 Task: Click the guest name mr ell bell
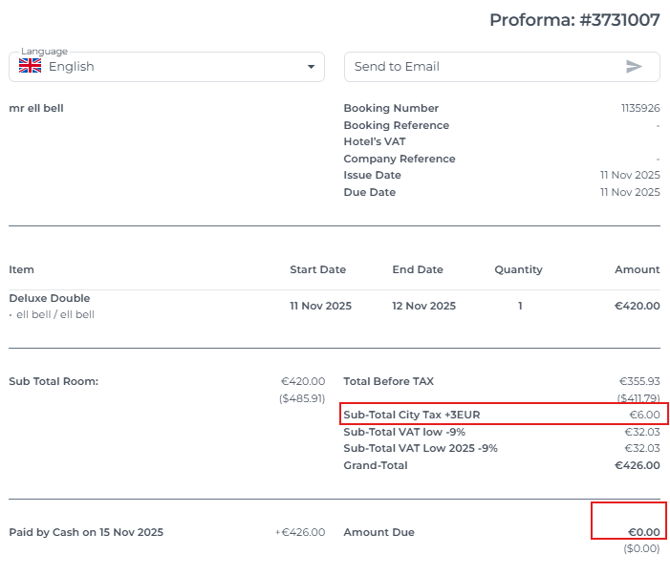click(36, 108)
